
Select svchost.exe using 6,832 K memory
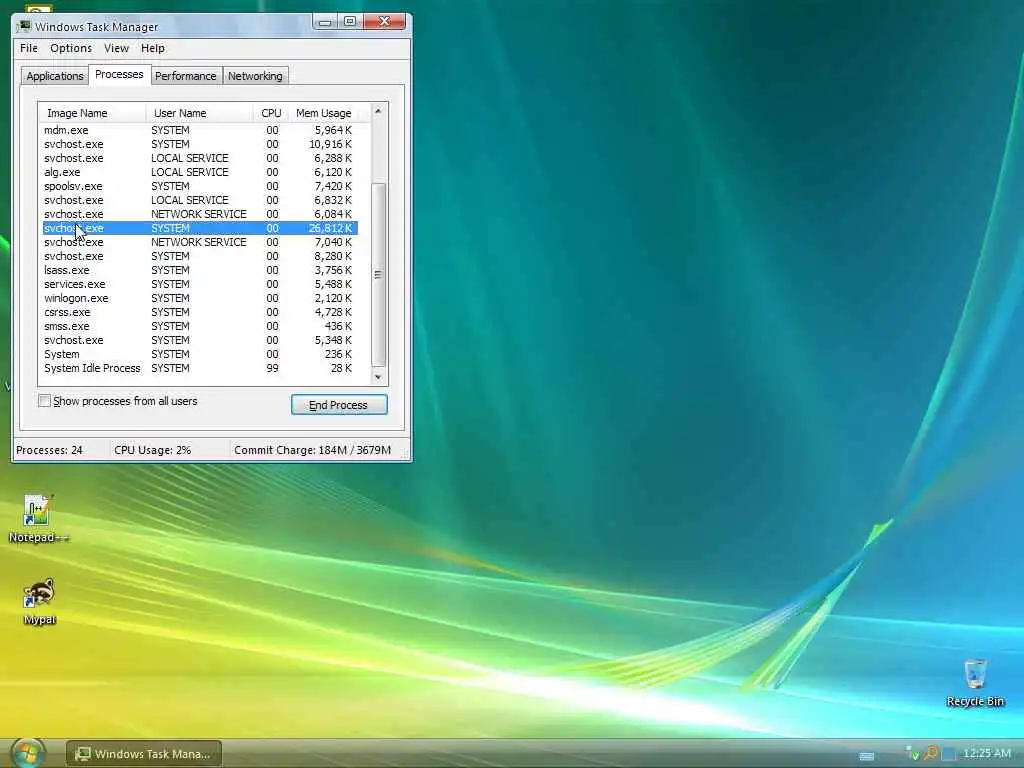pyautogui.click(x=200, y=200)
